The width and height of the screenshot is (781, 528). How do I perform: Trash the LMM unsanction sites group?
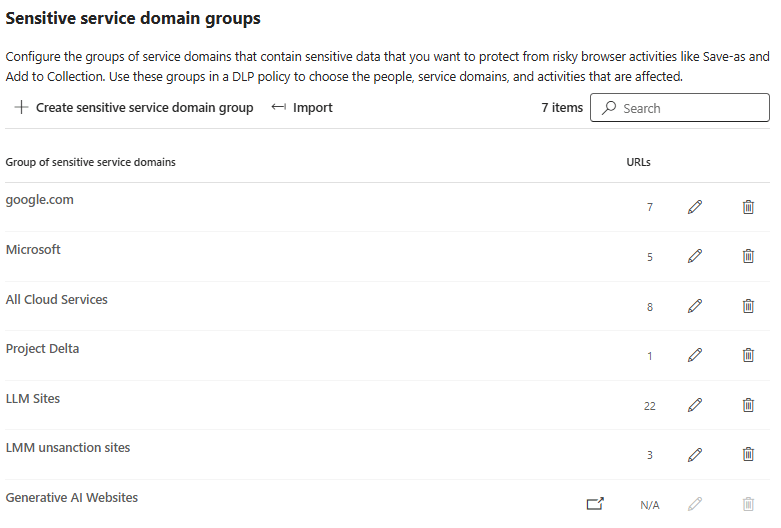click(x=748, y=454)
